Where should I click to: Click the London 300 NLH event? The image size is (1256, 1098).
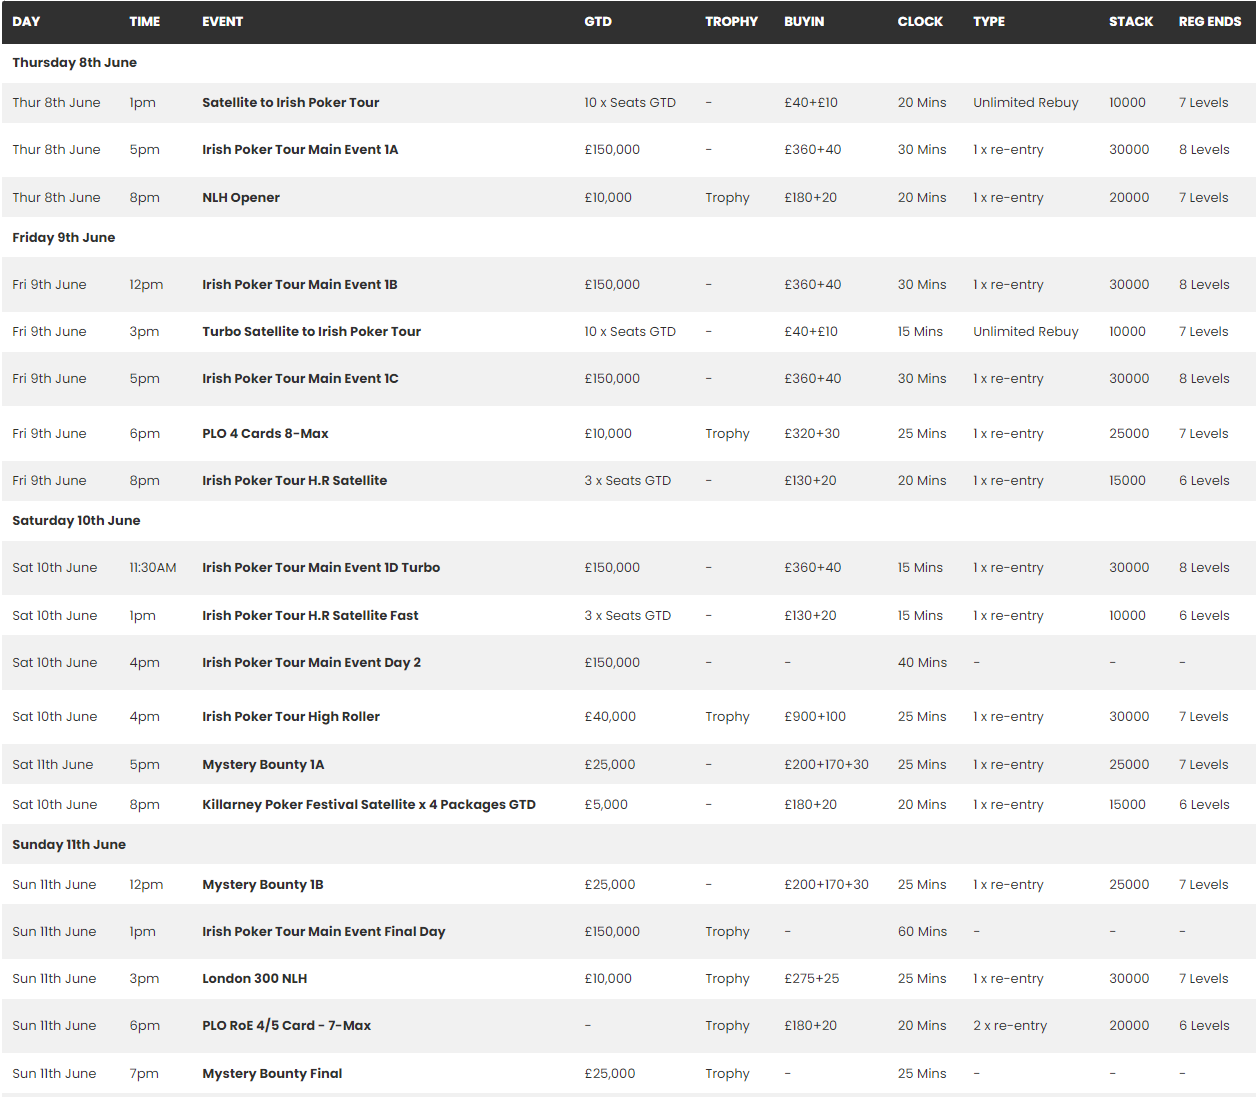254,978
